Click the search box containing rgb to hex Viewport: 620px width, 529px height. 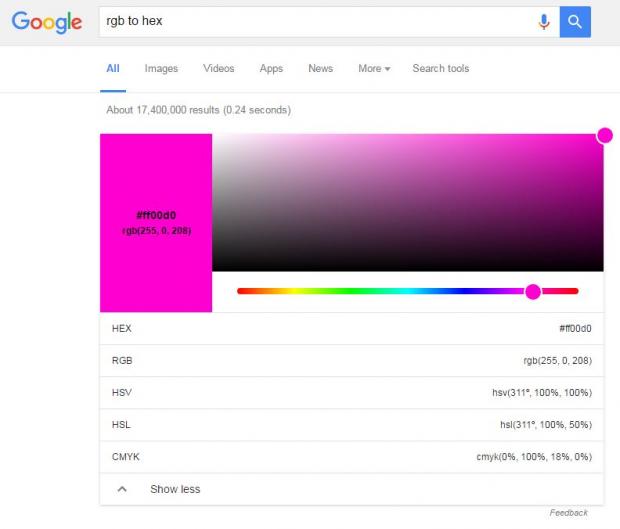[x=315, y=21]
